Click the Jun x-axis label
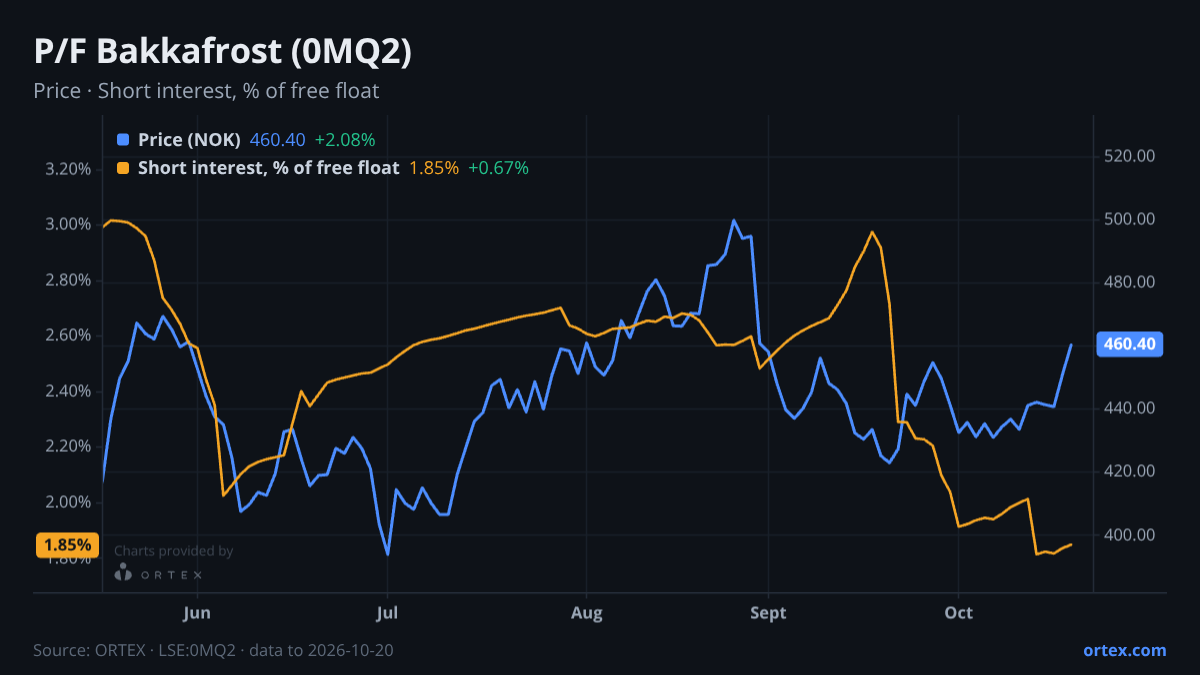The image size is (1200, 675). [x=198, y=613]
